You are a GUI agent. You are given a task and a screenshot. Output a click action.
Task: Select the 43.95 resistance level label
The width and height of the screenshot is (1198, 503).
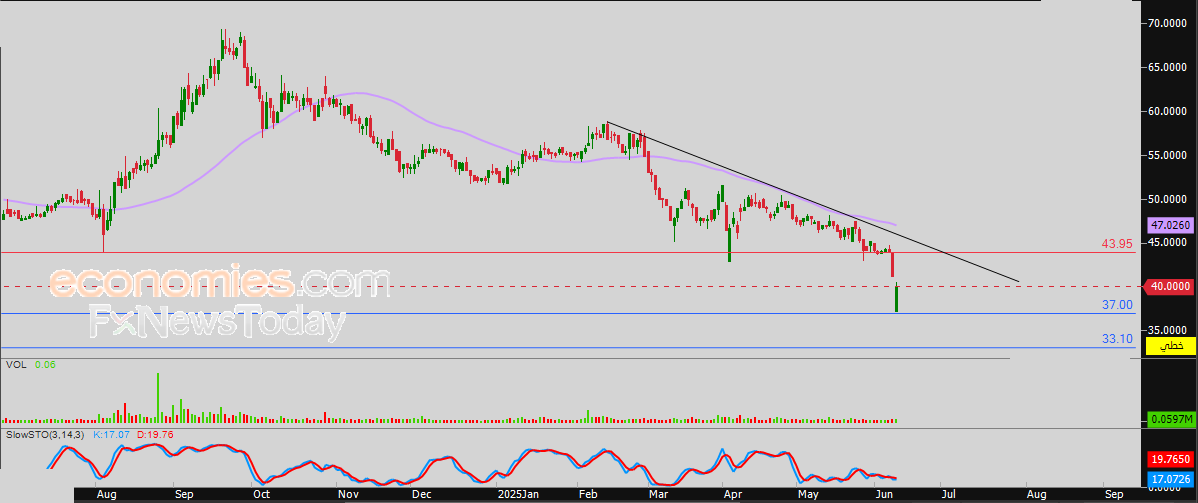pos(1118,244)
